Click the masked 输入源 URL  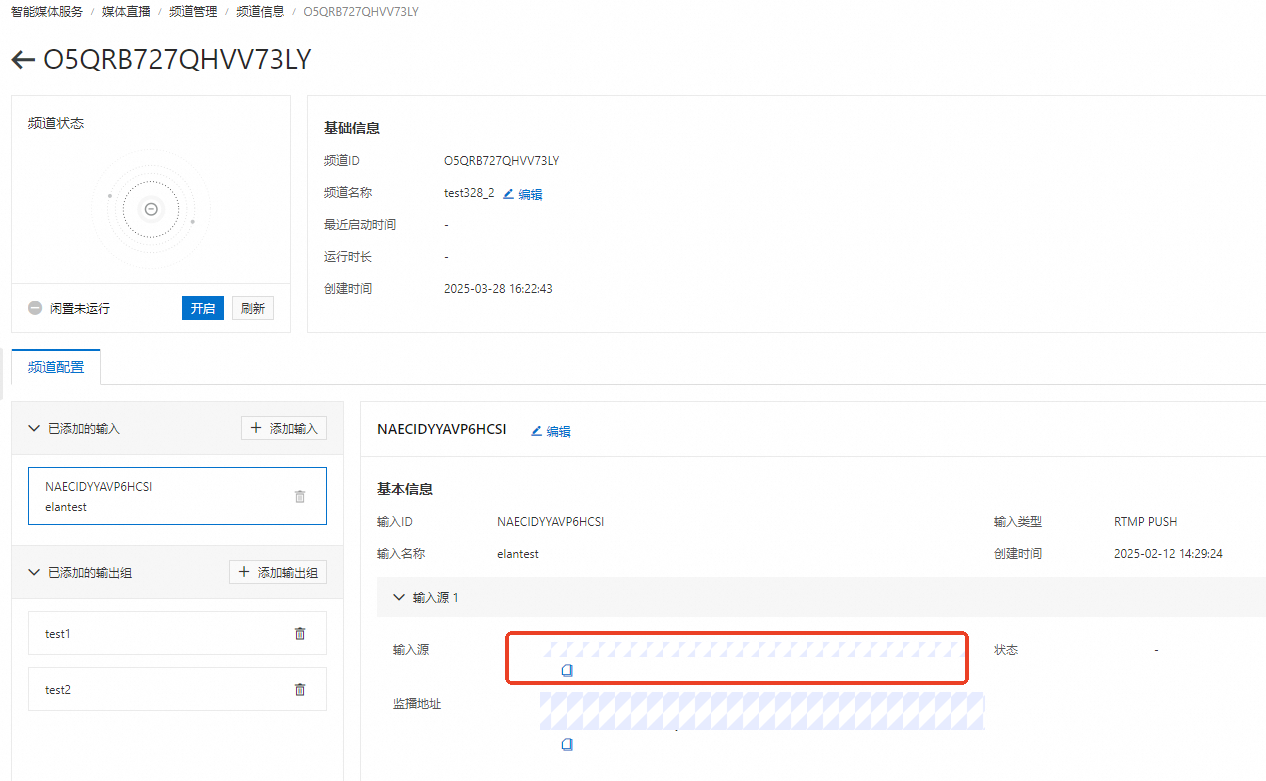tap(752, 649)
